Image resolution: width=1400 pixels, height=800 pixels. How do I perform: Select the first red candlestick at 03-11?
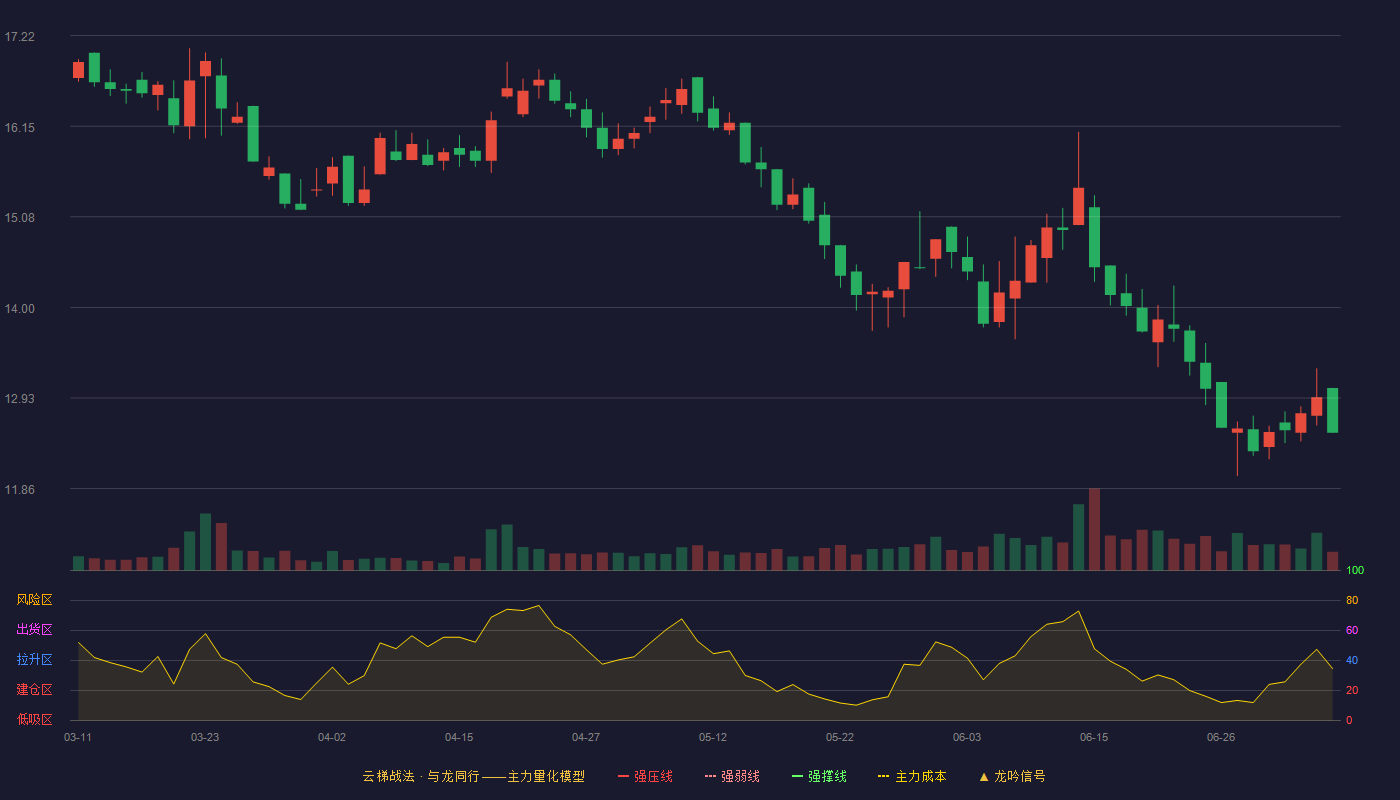coord(78,70)
